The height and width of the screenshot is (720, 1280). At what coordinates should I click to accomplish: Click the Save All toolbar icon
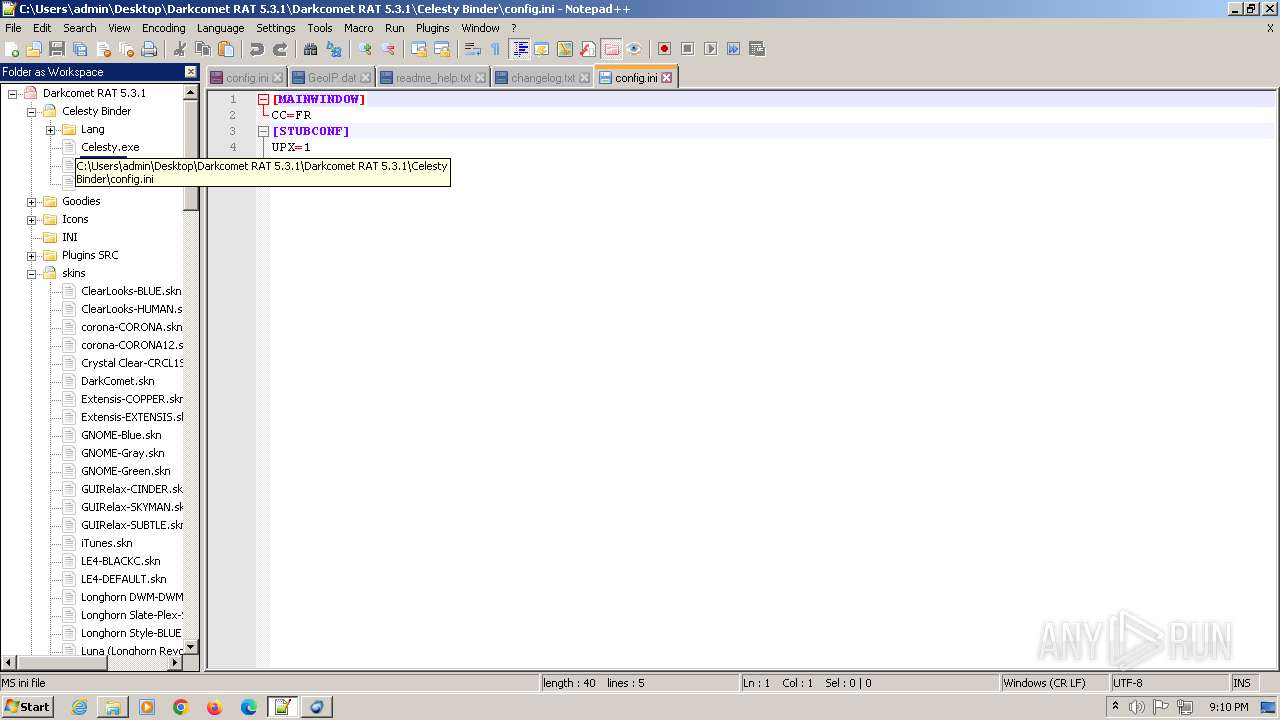click(80, 49)
